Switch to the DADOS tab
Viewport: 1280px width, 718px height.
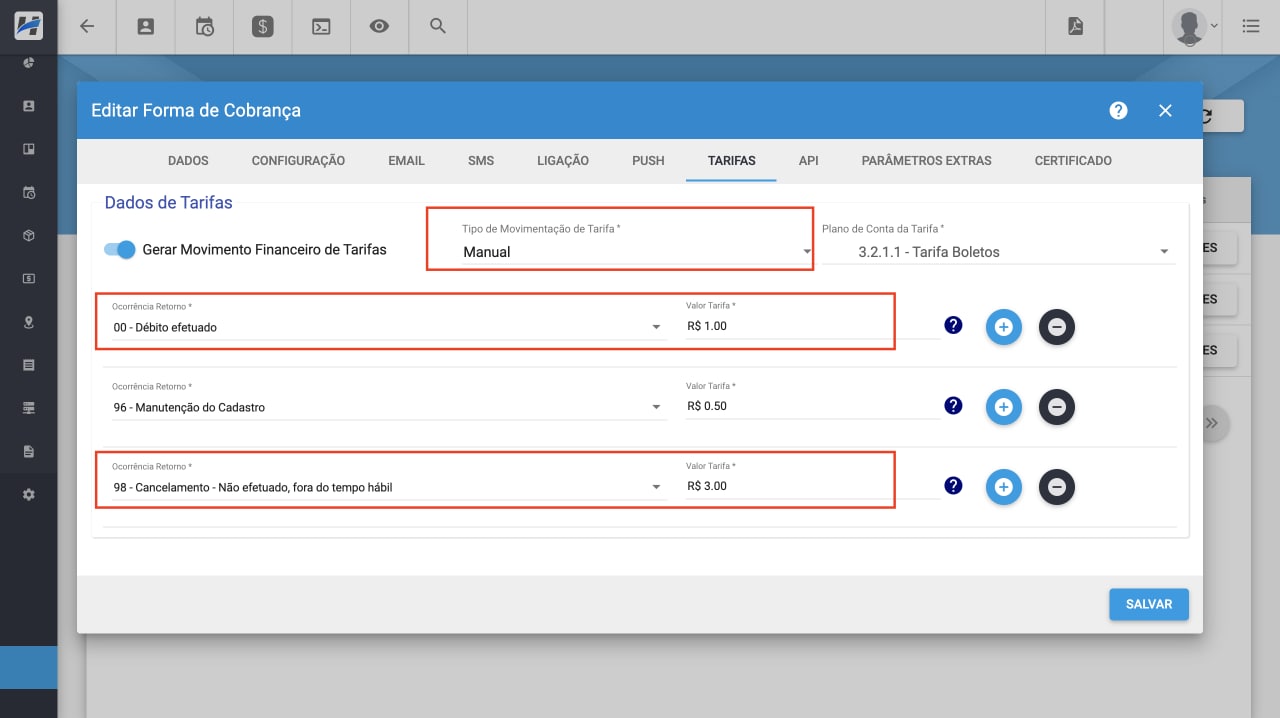[188, 160]
